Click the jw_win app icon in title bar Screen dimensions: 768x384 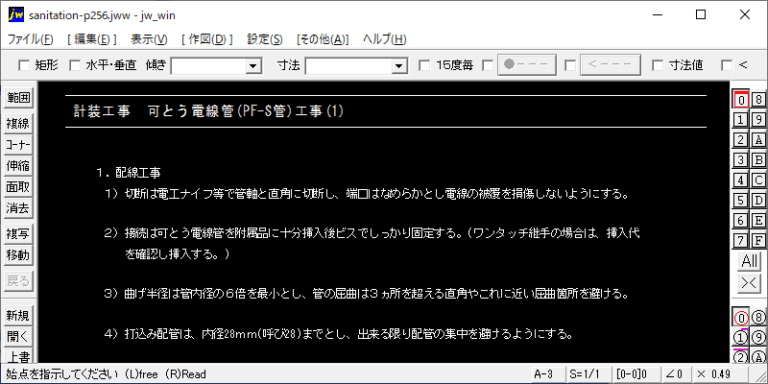pyautogui.click(x=16, y=15)
